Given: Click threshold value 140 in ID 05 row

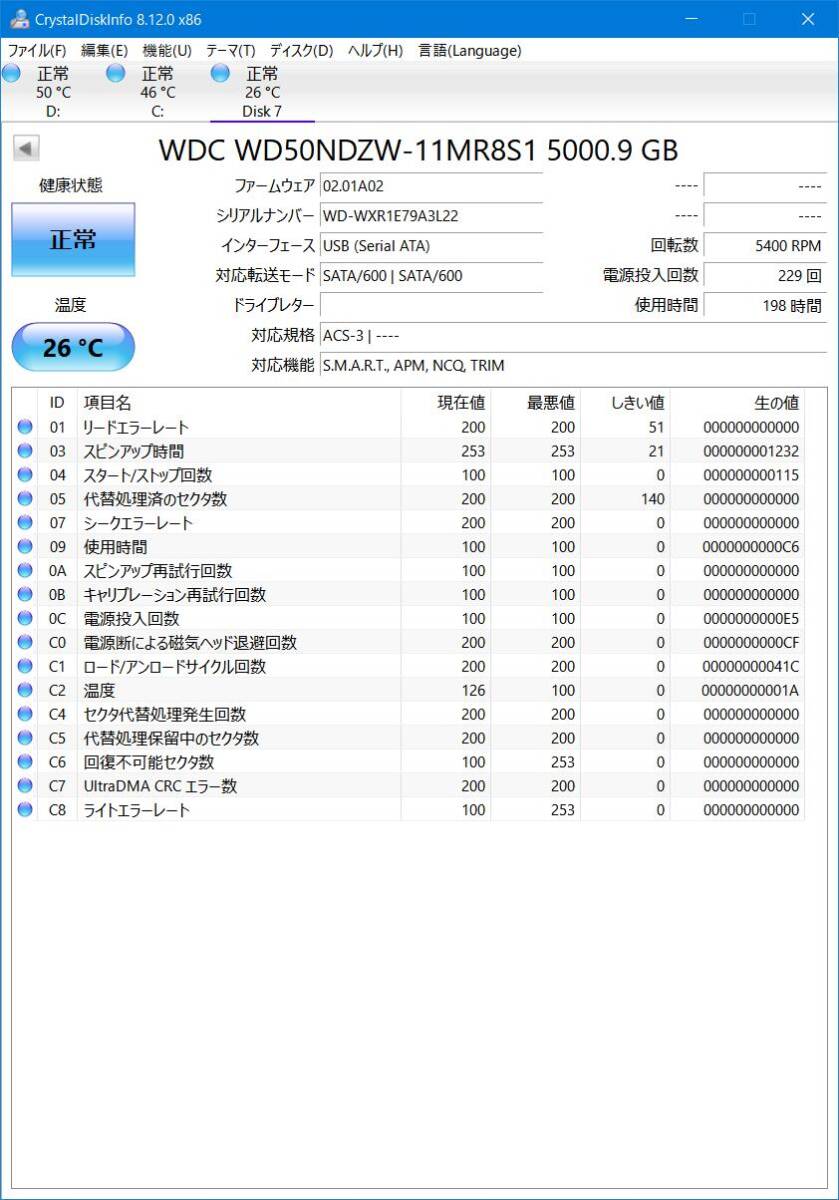Looking at the screenshot, I should [653, 499].
